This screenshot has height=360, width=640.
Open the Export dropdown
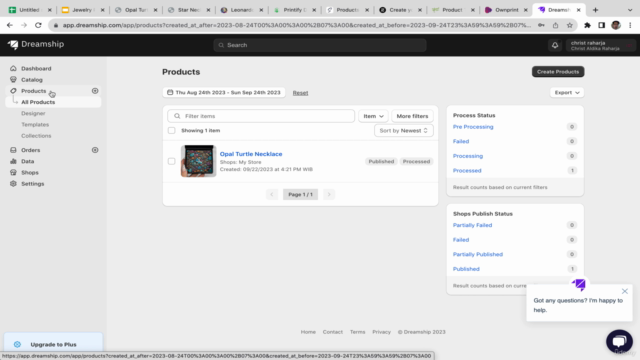(567, 93)
